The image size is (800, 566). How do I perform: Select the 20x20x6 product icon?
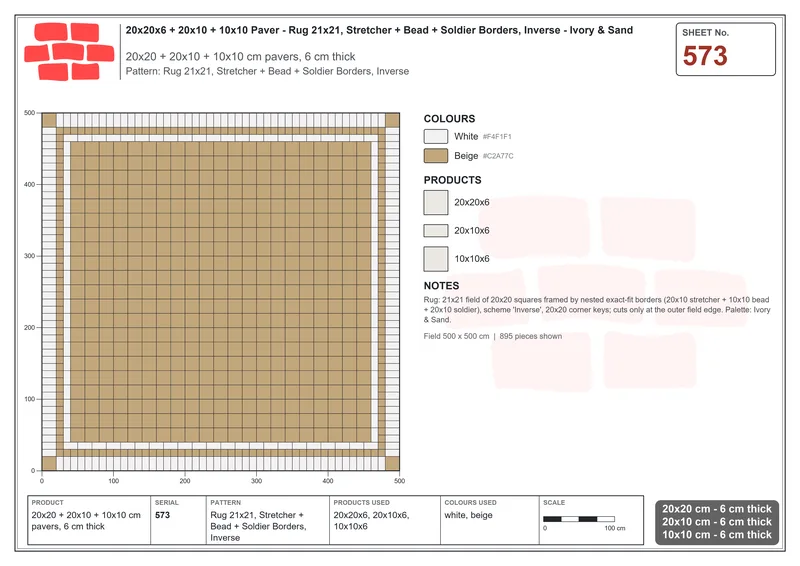pyautogui.click(x=436, y=203)
